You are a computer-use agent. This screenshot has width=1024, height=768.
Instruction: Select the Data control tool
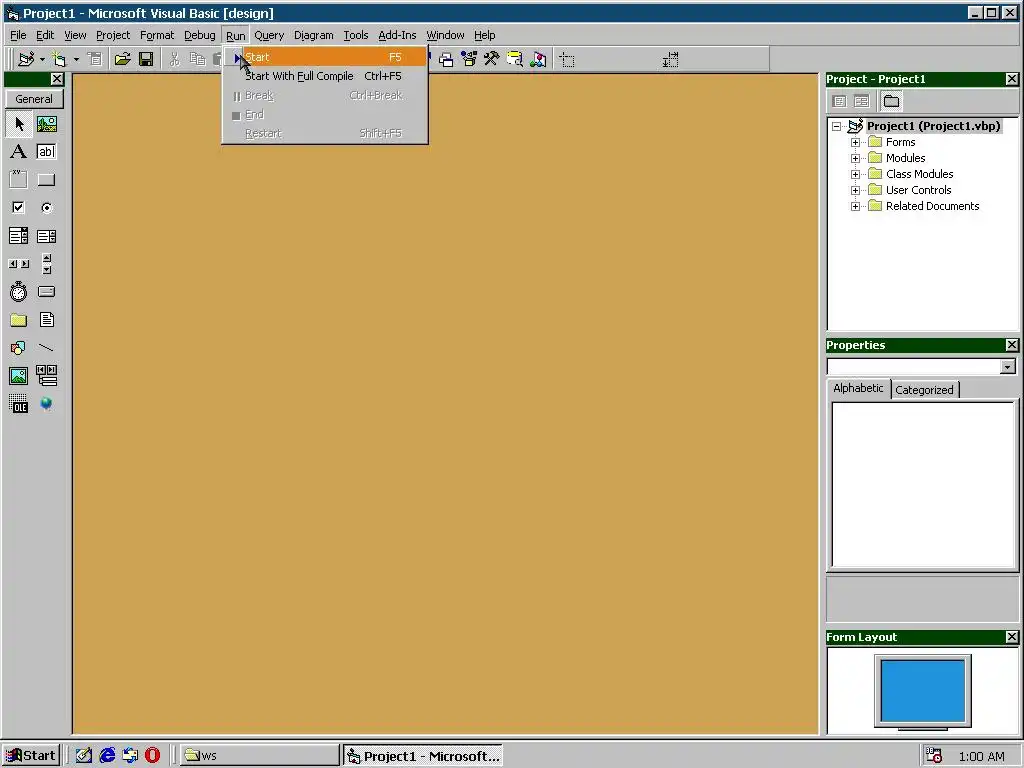pyautogui.click(x=46, y=376)
